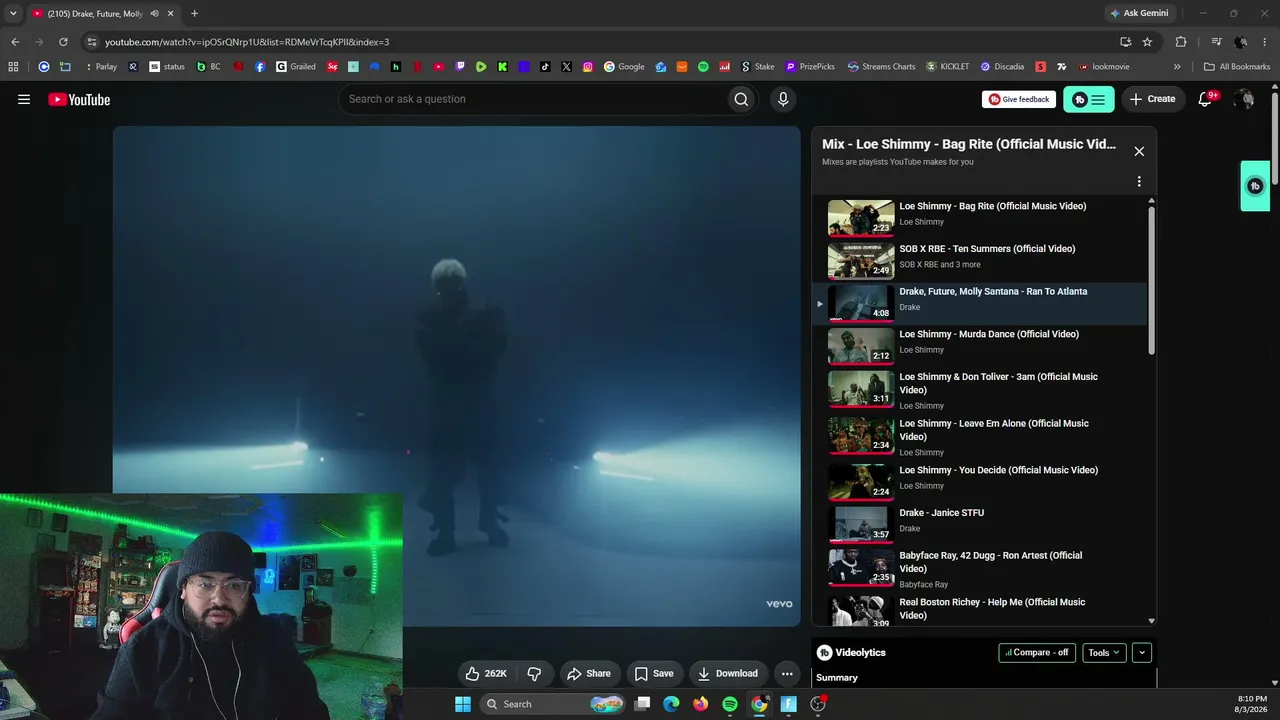
Task: Click the Chrome address bar URL
Action: click(x=247, y=42)
